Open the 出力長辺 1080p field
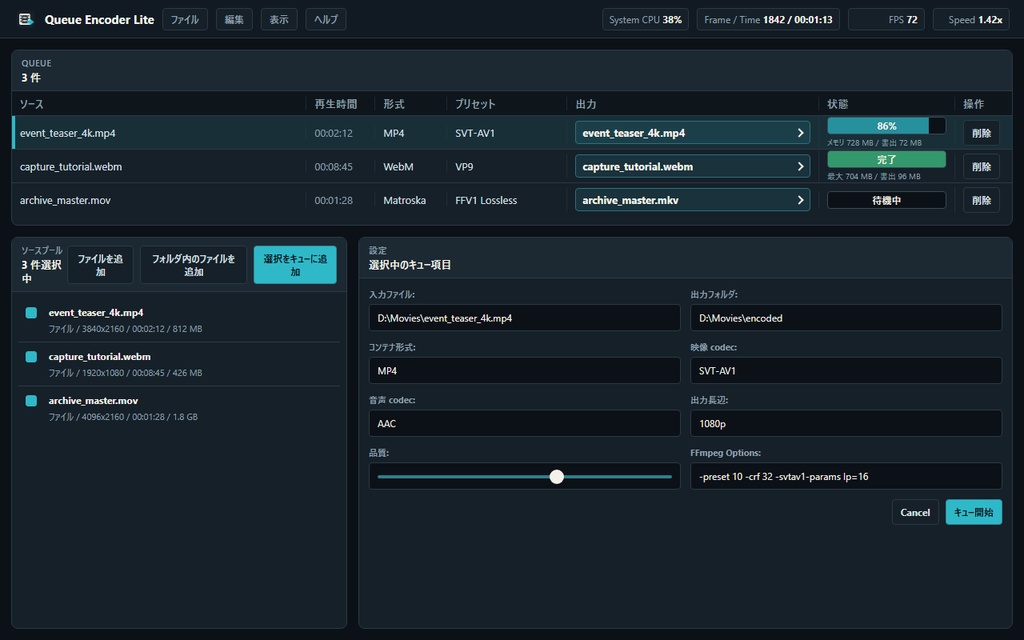Viewport: 1024px width, 640px height. point(846,423)
